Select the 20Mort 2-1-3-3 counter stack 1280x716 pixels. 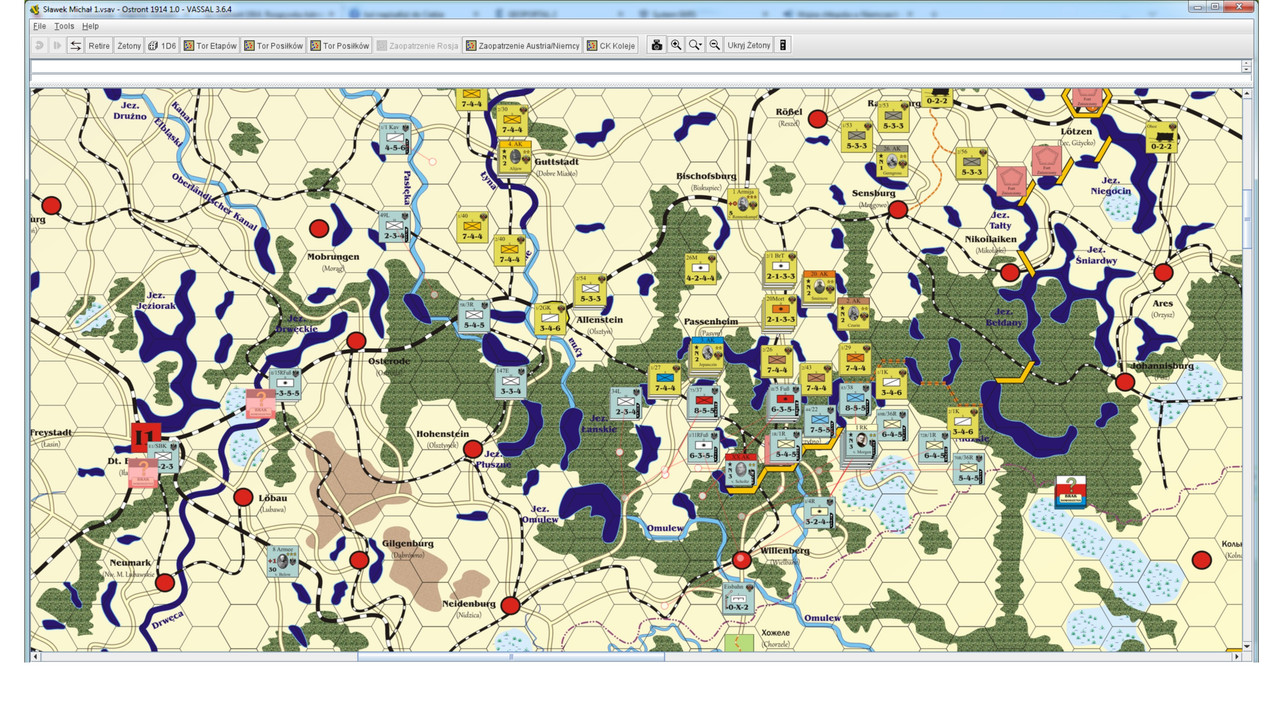(780, 312)
